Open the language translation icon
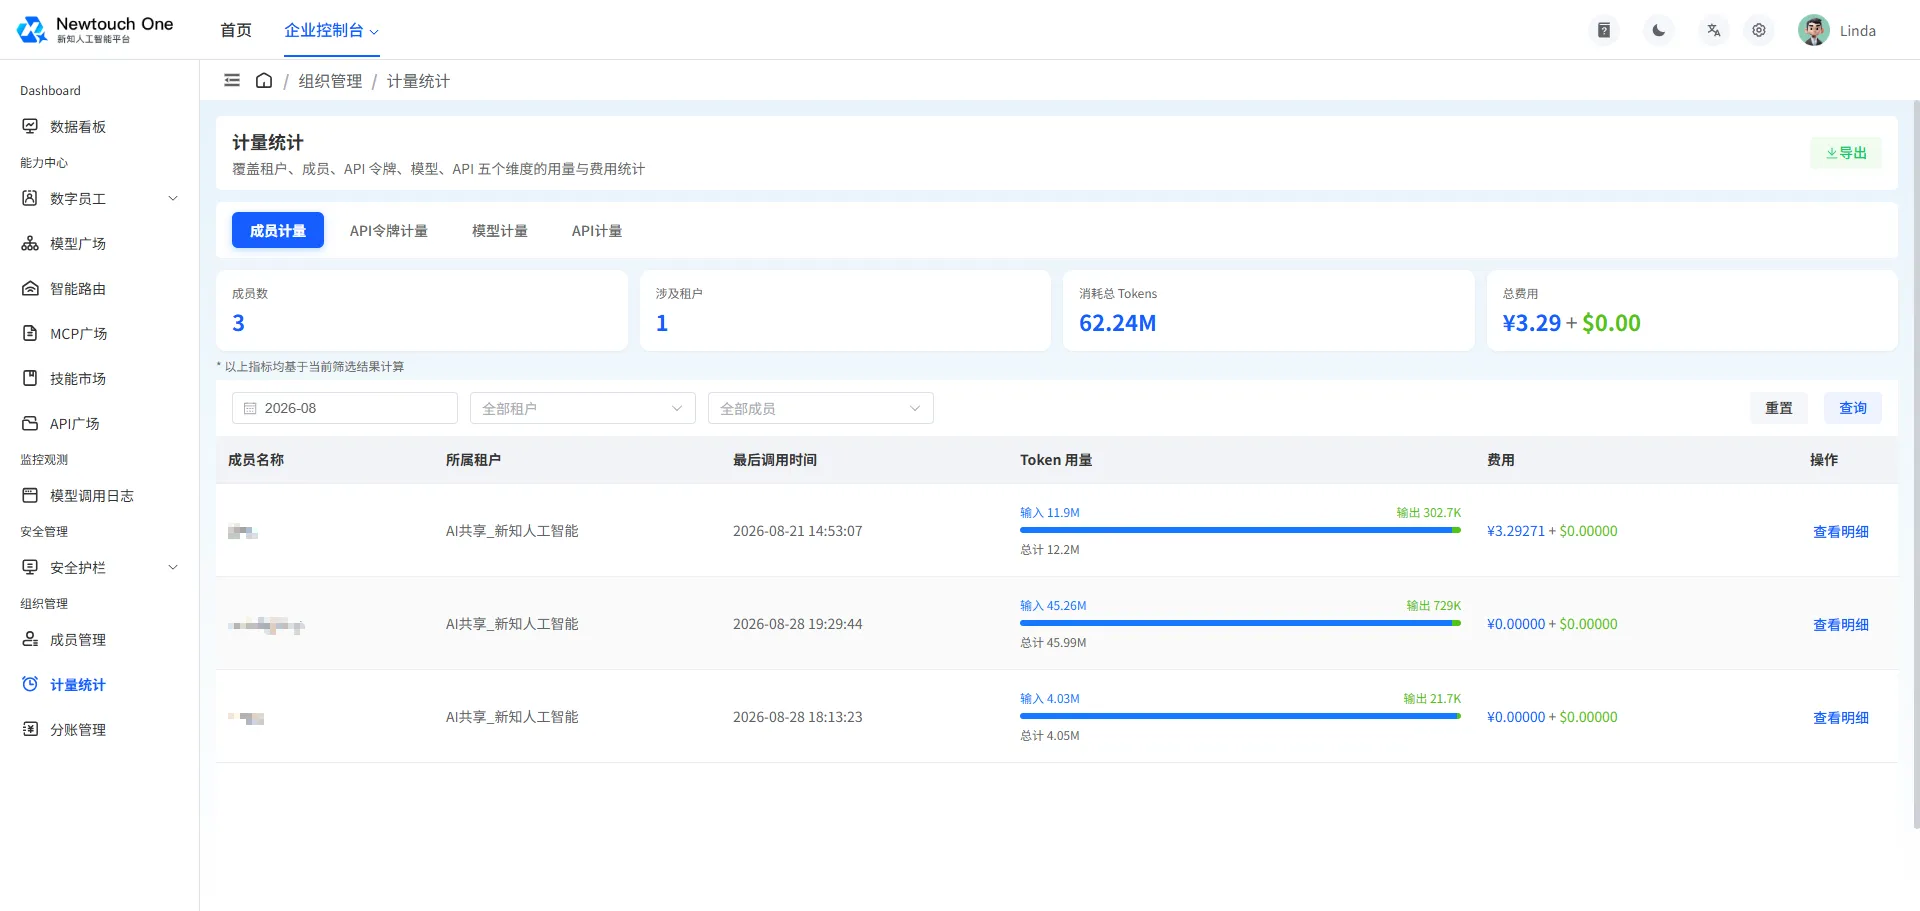The width and height of the screenshot is (1920, 911). [x=1714, y=30]
